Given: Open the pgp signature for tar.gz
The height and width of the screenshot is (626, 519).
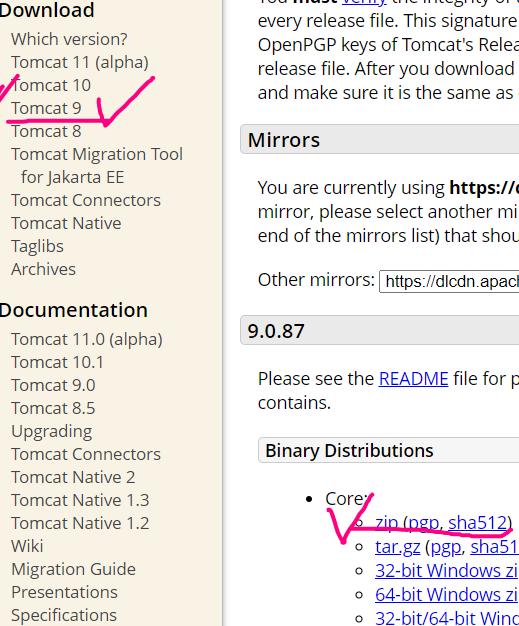Looking at the screenshot, I should pos(446,547).
